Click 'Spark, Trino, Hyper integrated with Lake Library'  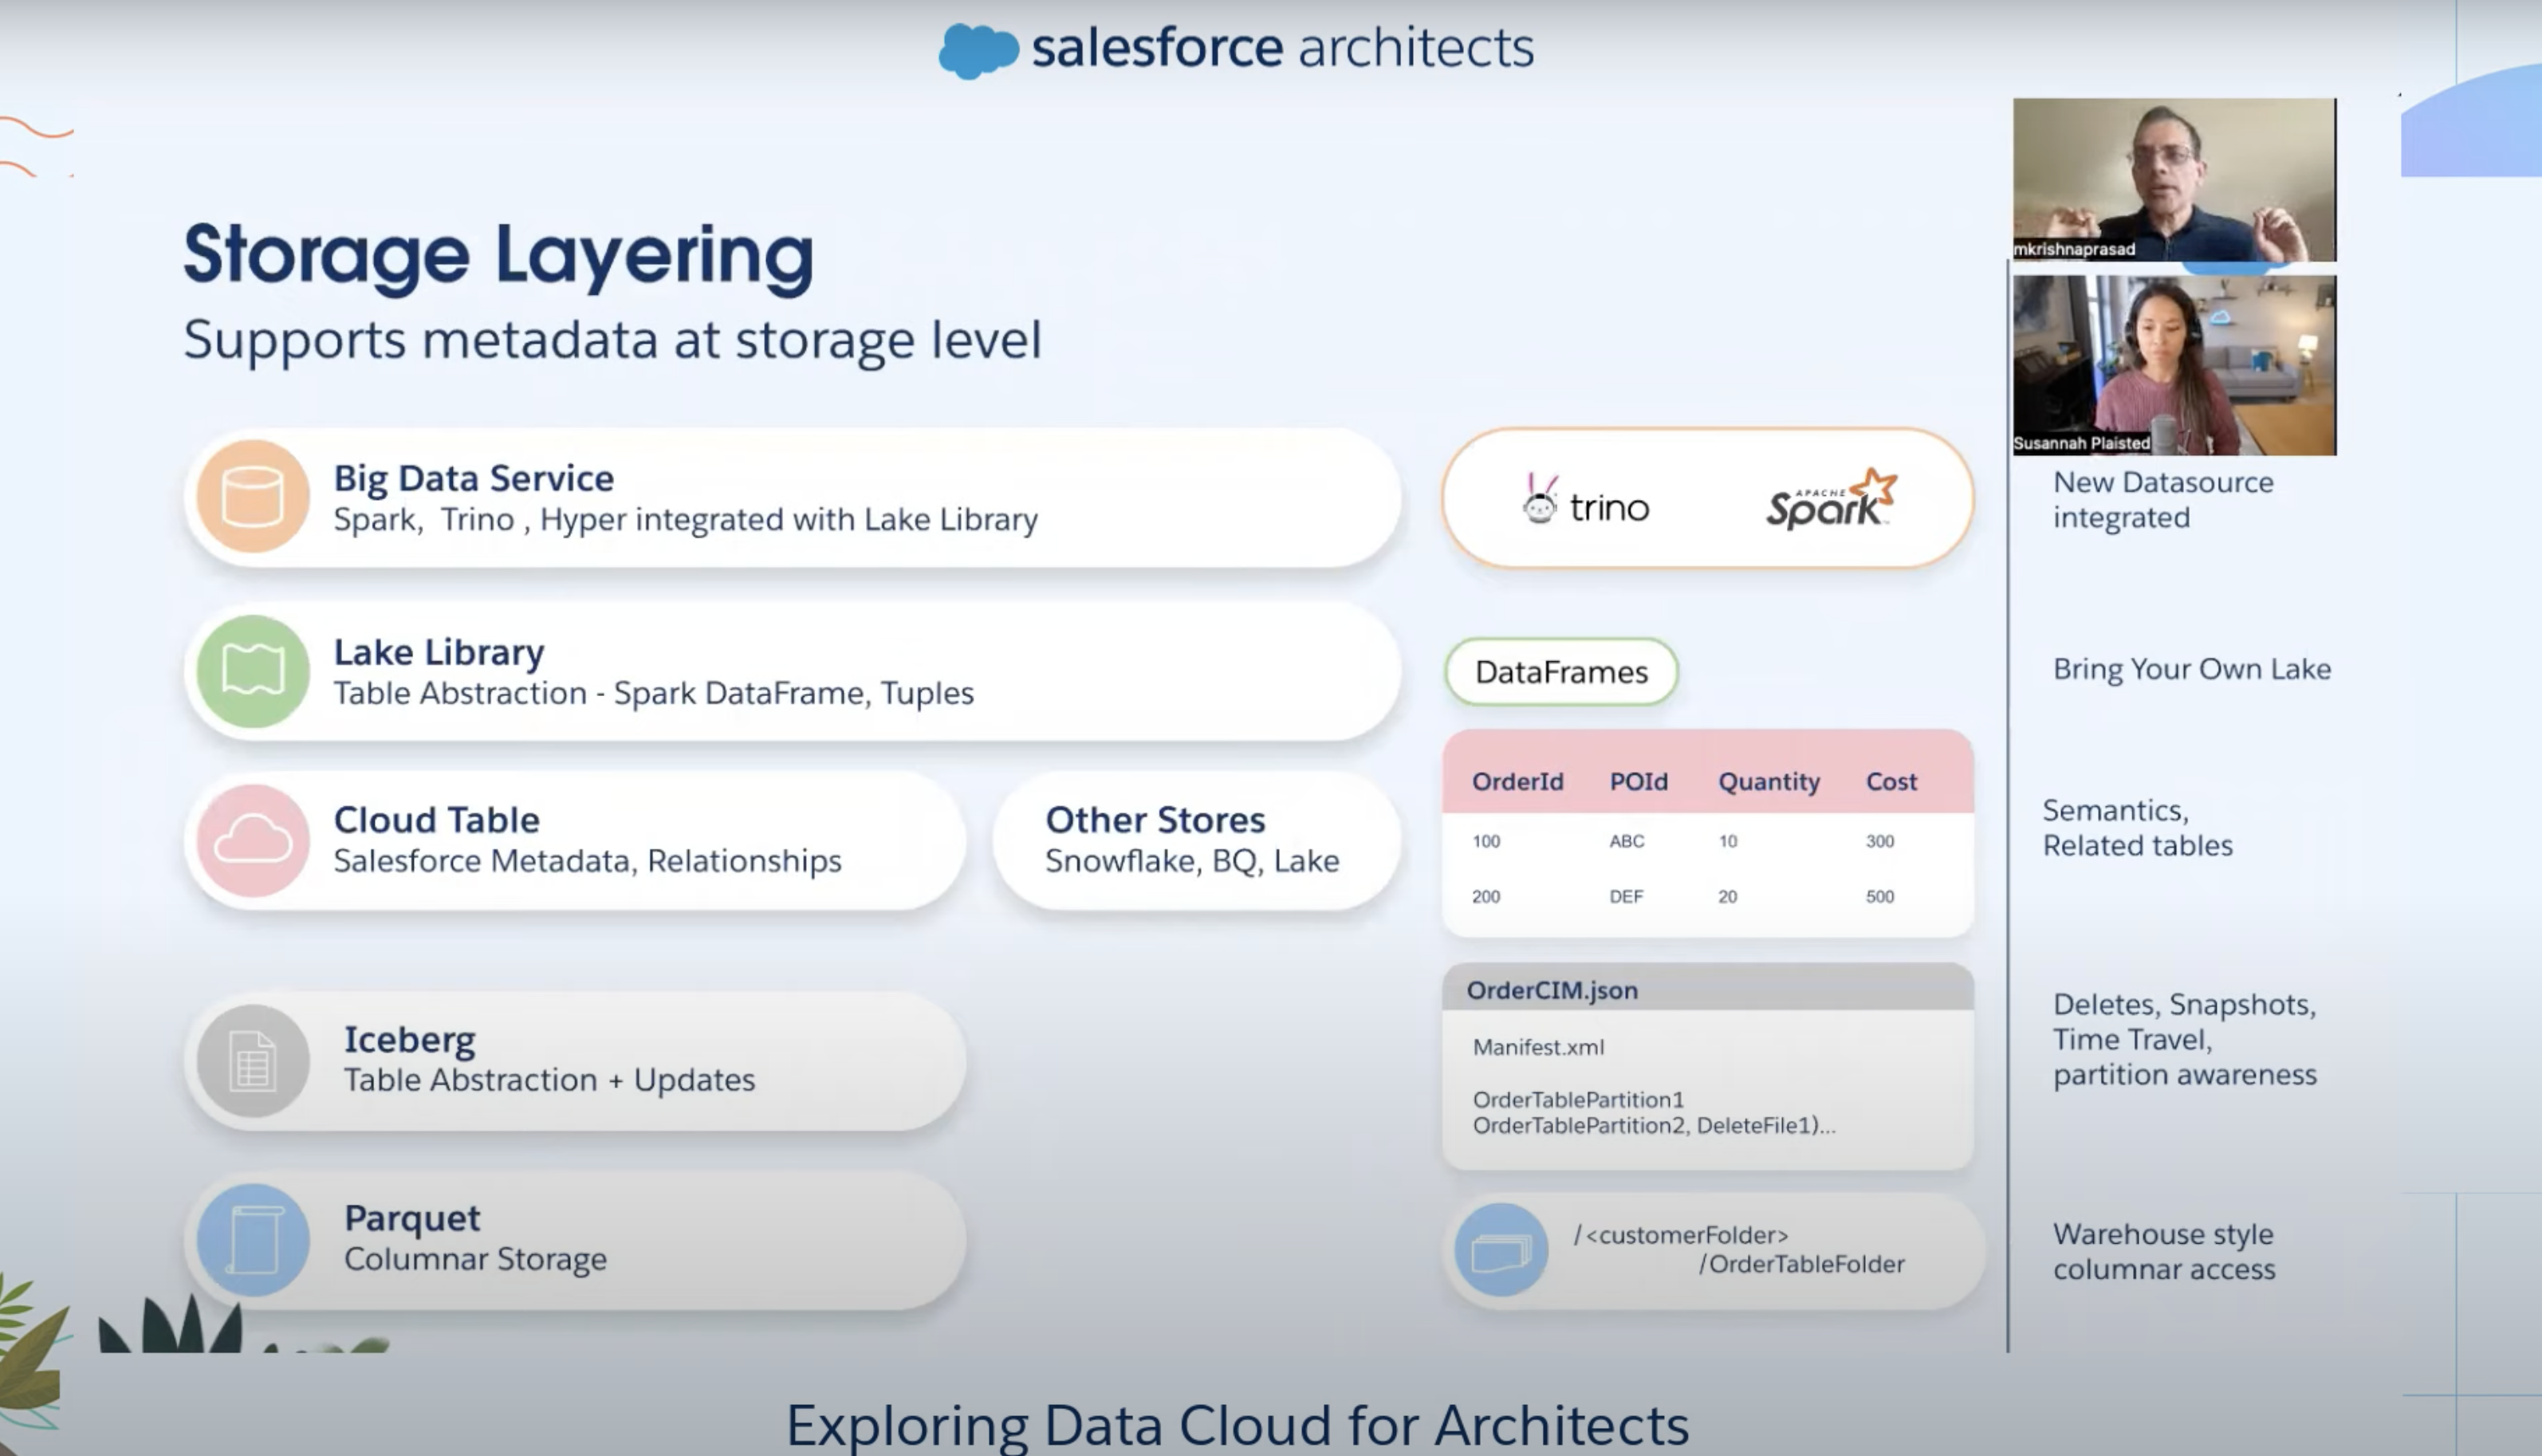[x=685, y=520]
